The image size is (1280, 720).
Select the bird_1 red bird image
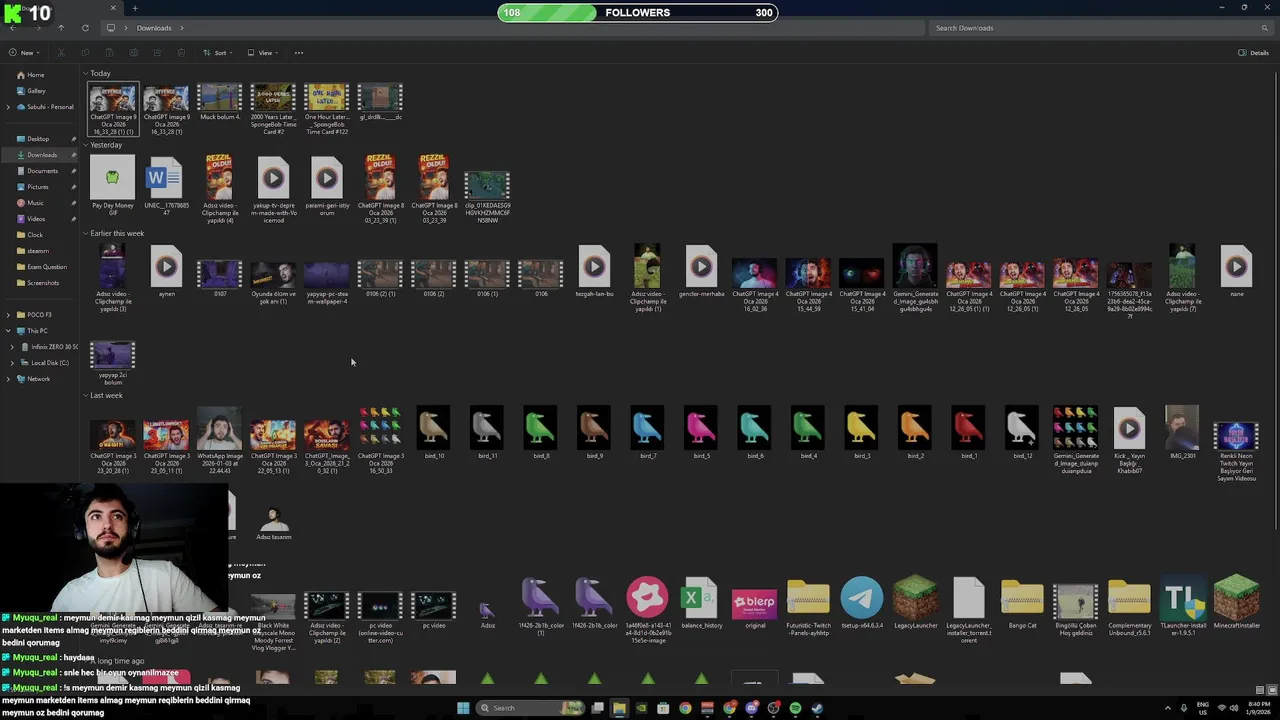coord(968,432)
